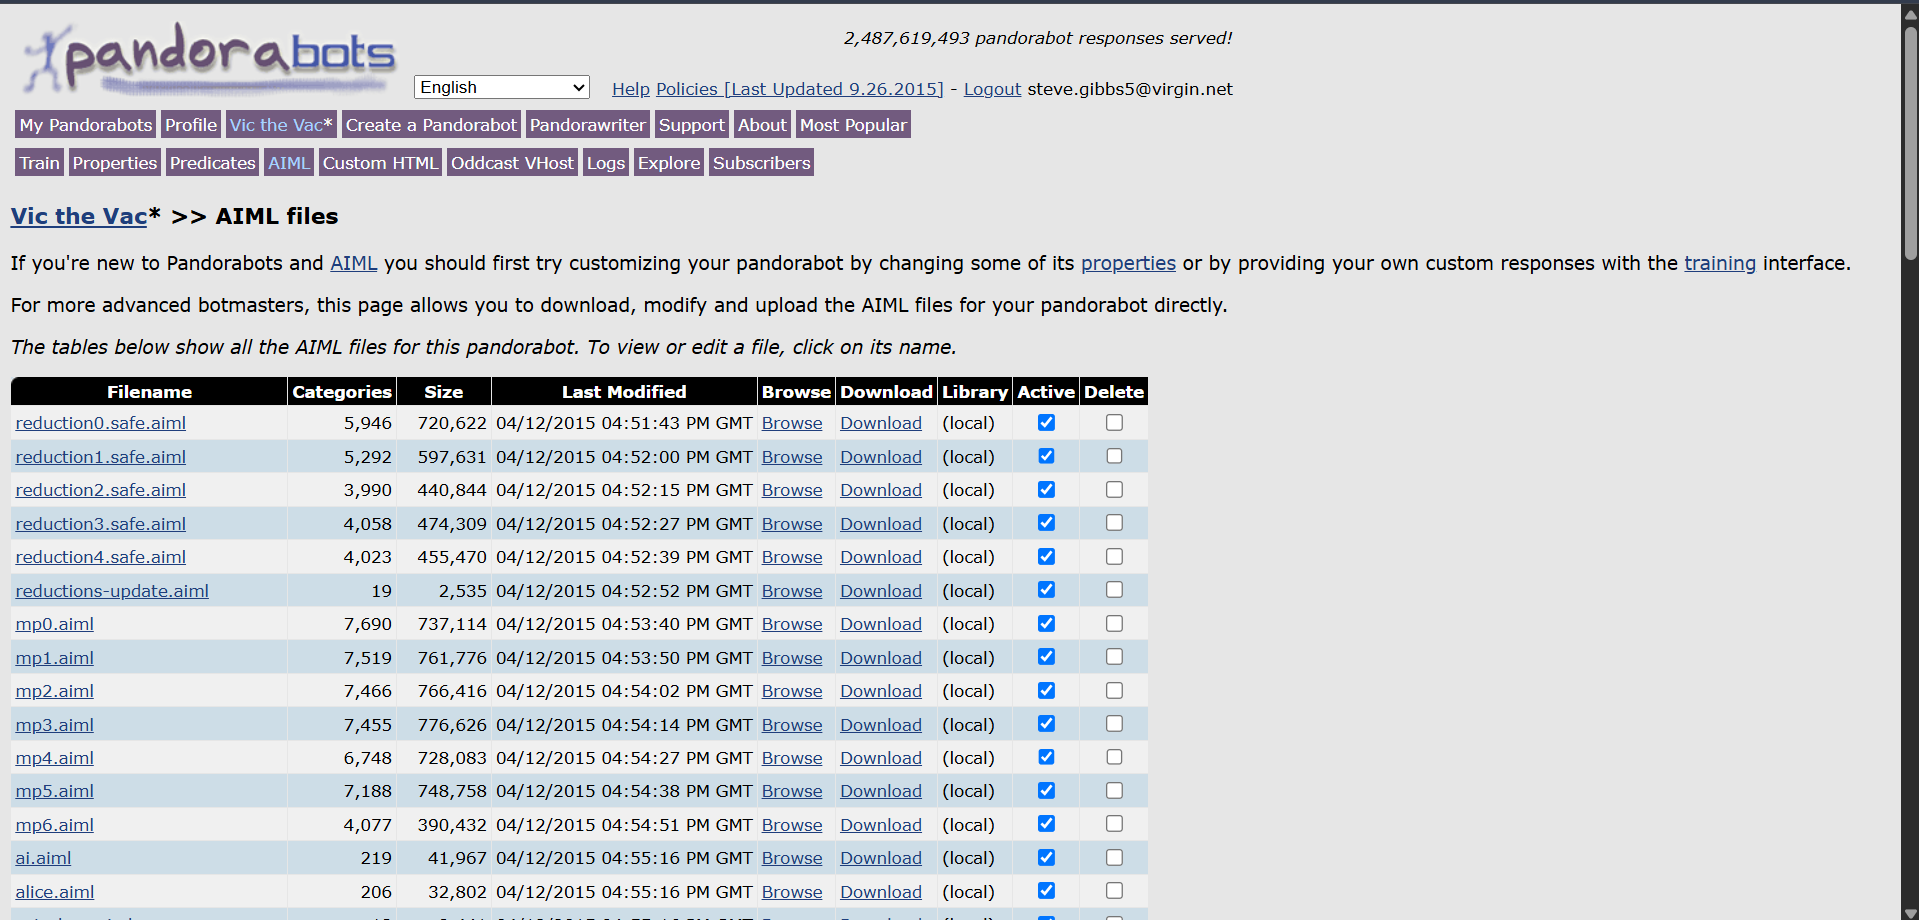Select the Vic the Vac tab
The width and height of the screenshot is (1919, 920).
click(x=281, y=125)
